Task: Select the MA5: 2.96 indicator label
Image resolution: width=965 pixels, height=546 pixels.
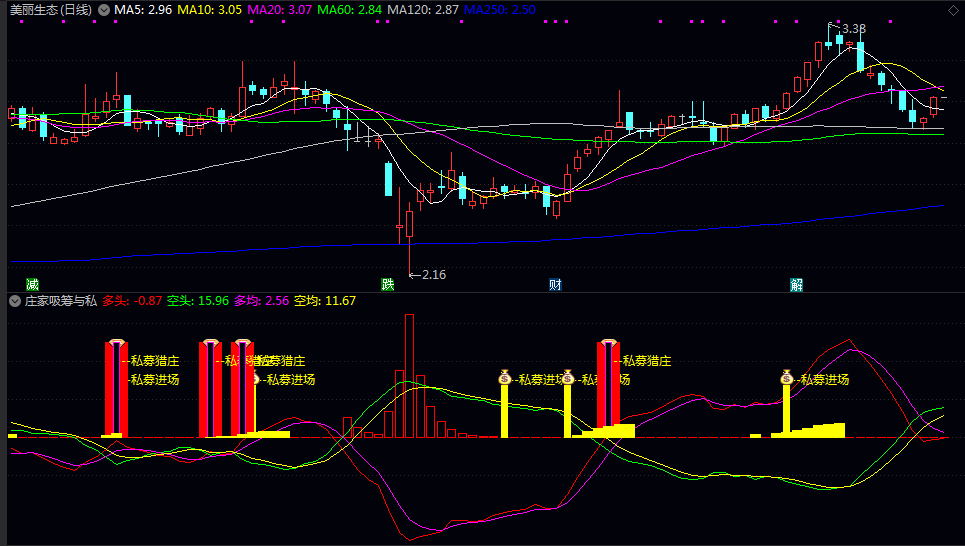Action: pyautogui.click(x=143, y=10)
